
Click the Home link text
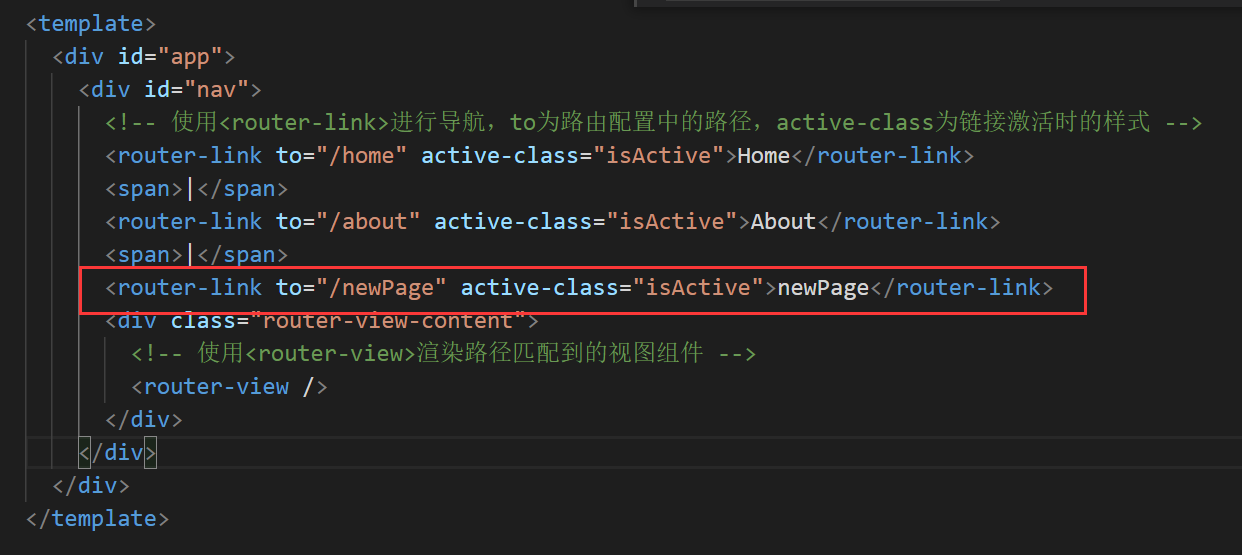764,155
